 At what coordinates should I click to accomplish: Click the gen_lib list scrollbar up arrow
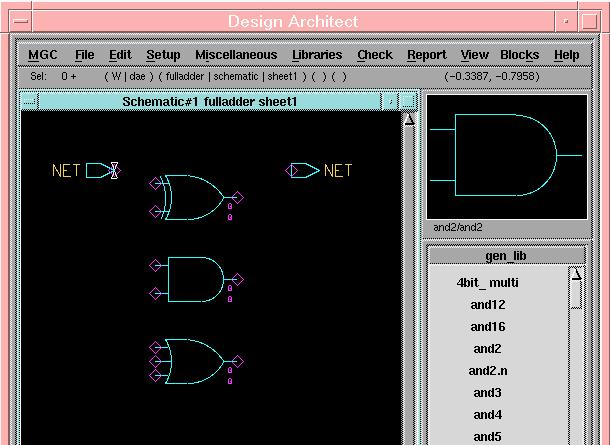(x=576, y=275)
